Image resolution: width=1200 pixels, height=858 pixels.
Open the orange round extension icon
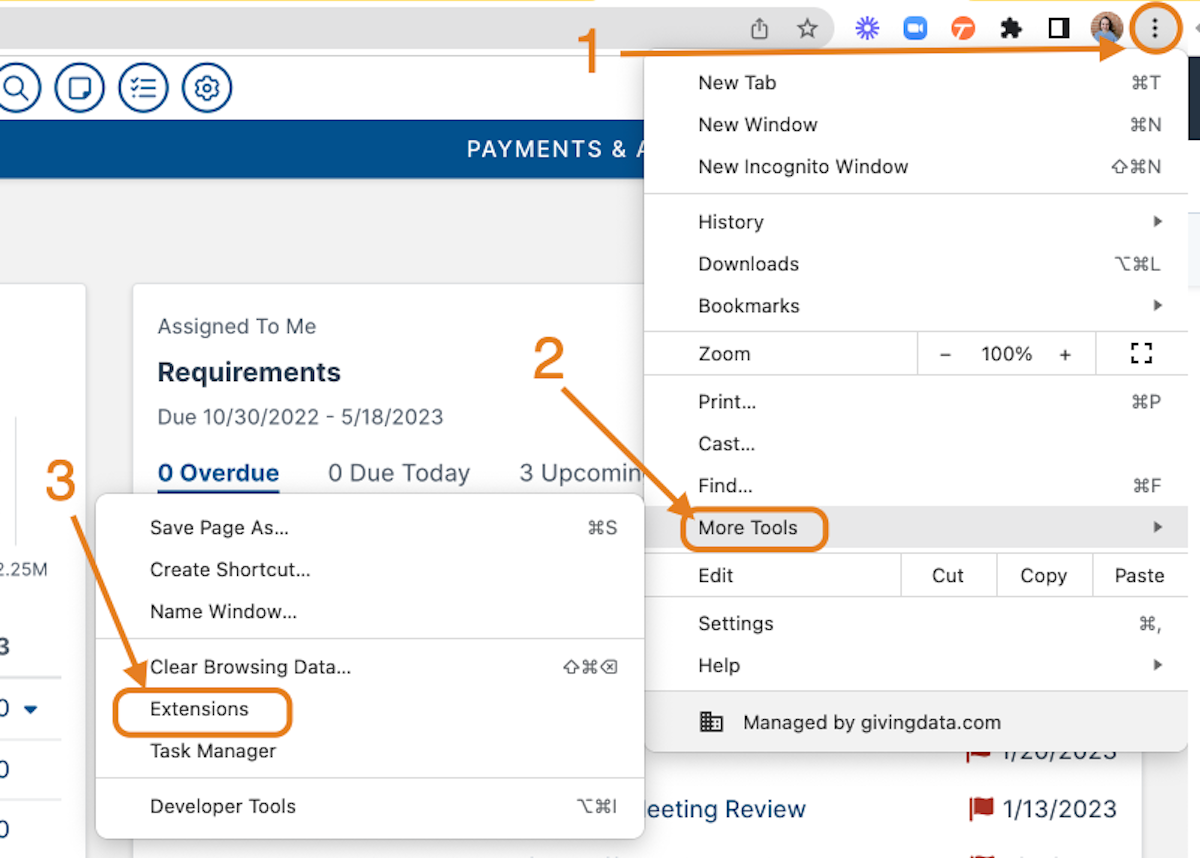[x=963, y=29]
